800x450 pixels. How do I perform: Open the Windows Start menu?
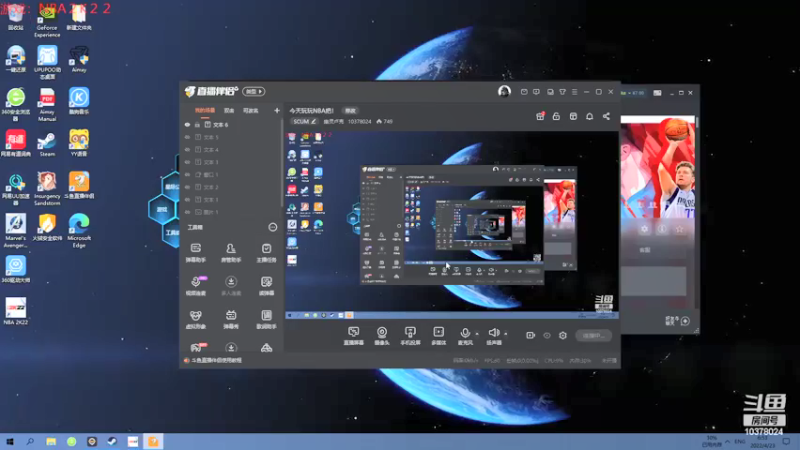click(10, 441)
